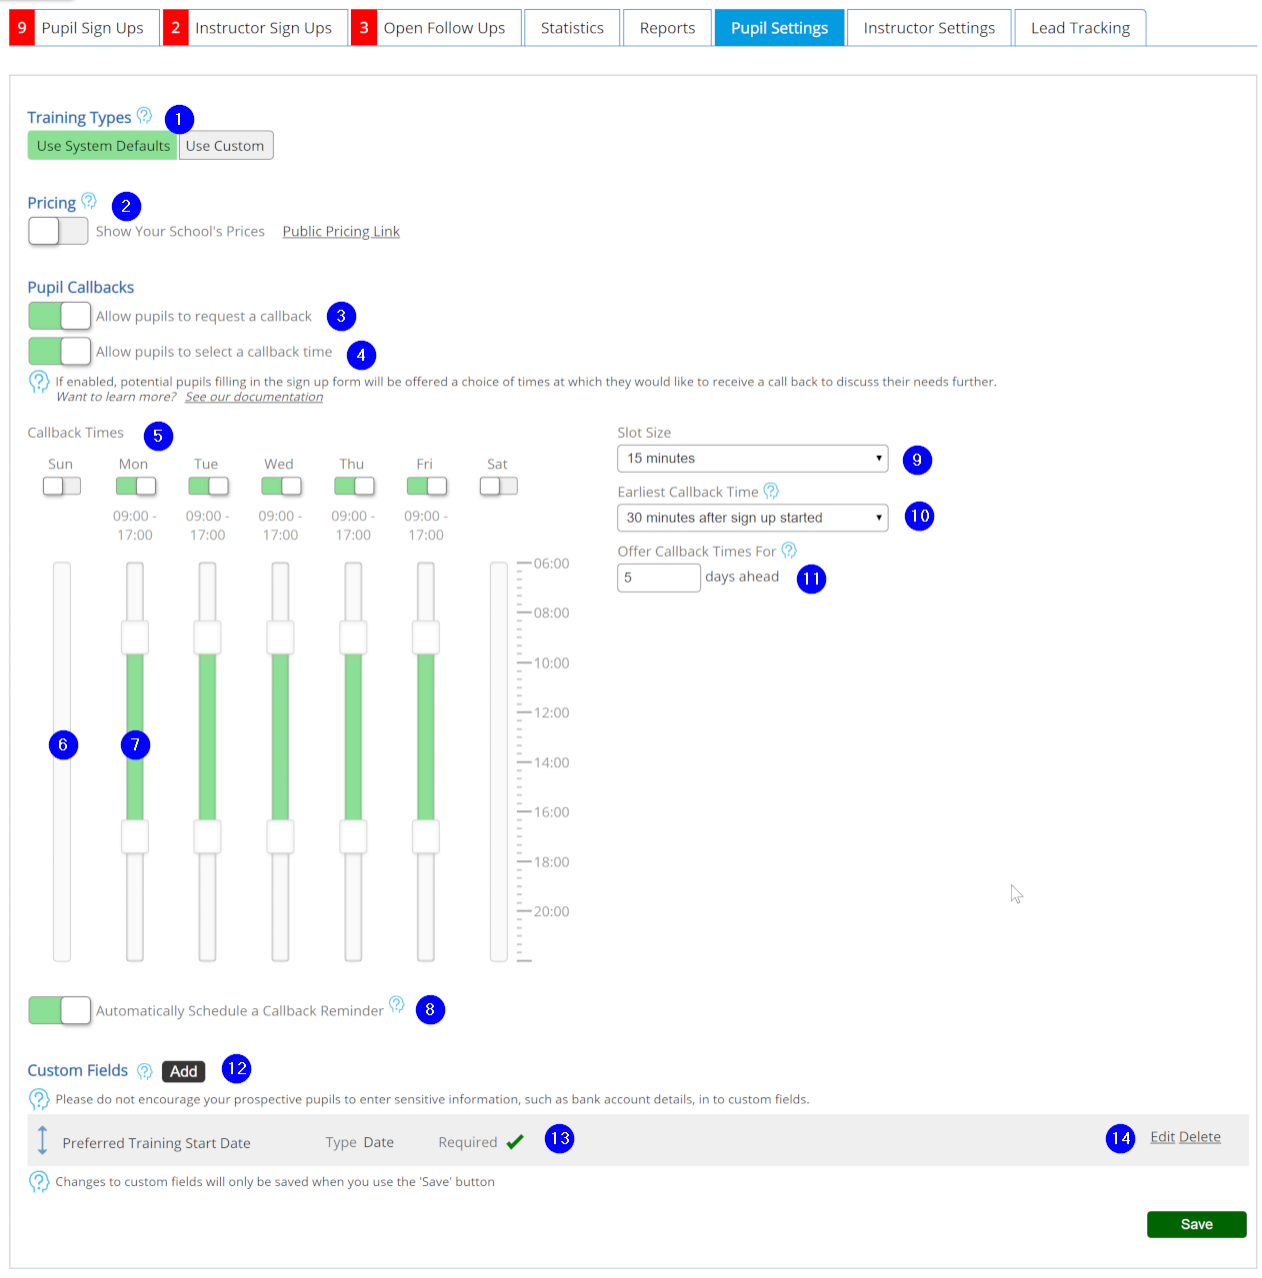Click help icon beside Offer Callback Times For
Image resolution: width=1262 pixels, height=1278 pixels.
pos(788,550)
